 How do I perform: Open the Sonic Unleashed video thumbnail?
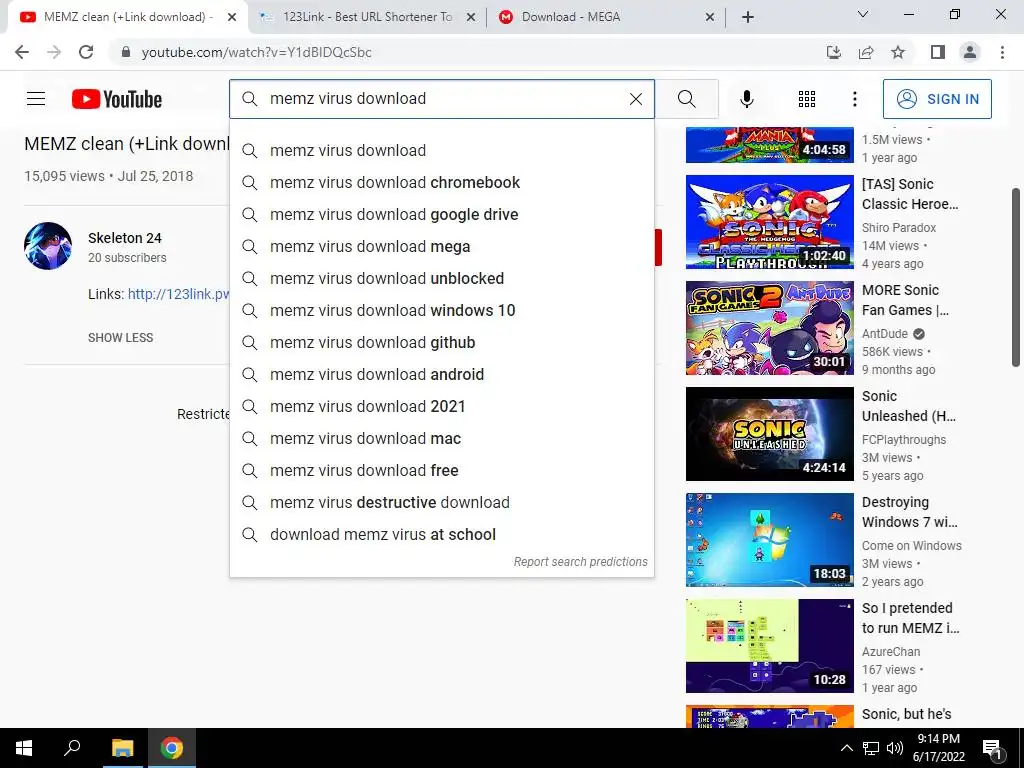769,434
